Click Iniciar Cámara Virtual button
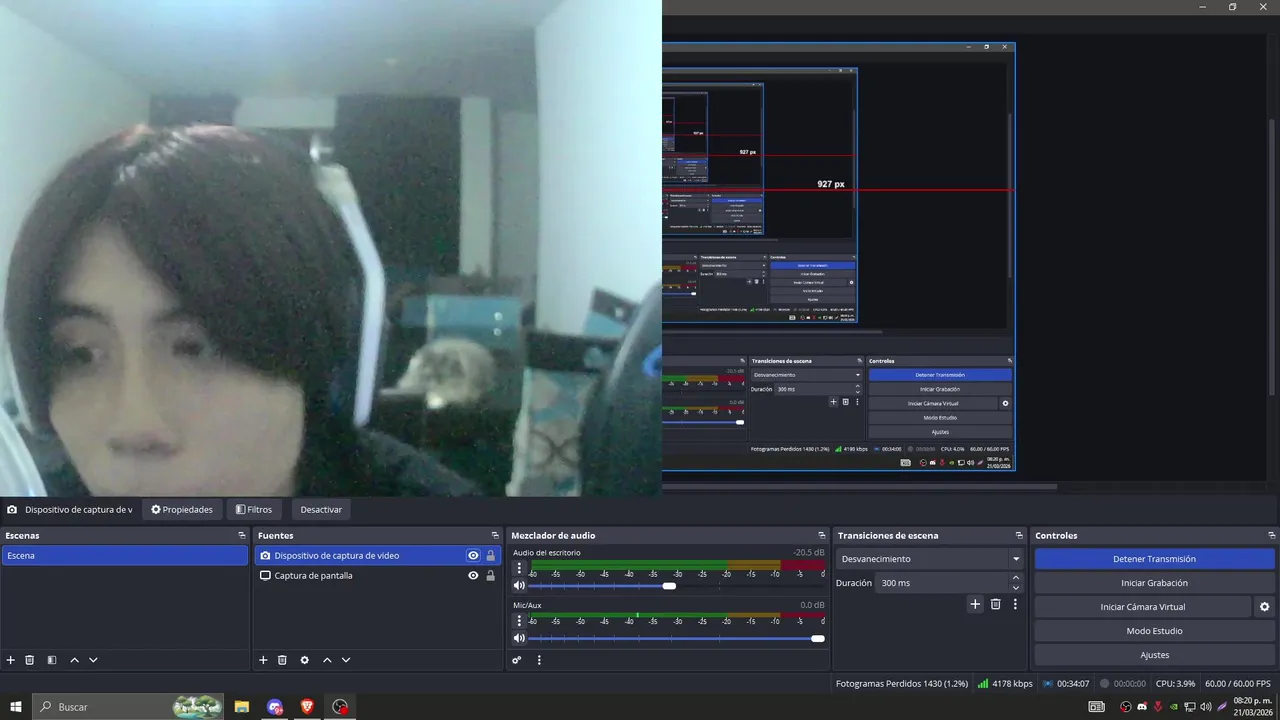Screen dimensions: 1280x720 point(1143,607)
